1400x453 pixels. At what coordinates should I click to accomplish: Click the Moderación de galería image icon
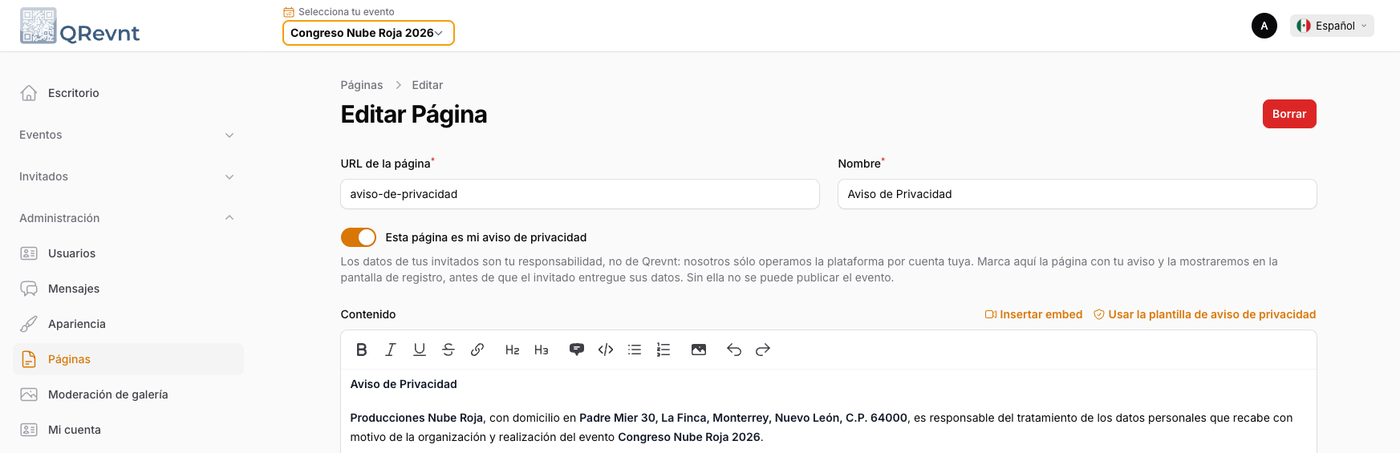click(x=29, y=394)
